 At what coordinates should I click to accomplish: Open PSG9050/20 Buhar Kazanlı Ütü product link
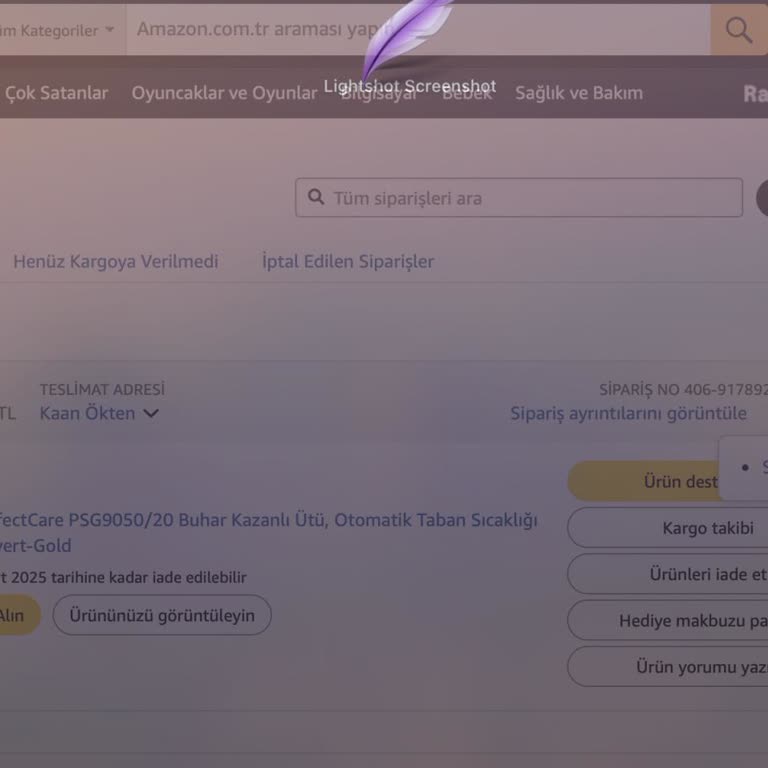pyautogui.click(x=268, y=532)
